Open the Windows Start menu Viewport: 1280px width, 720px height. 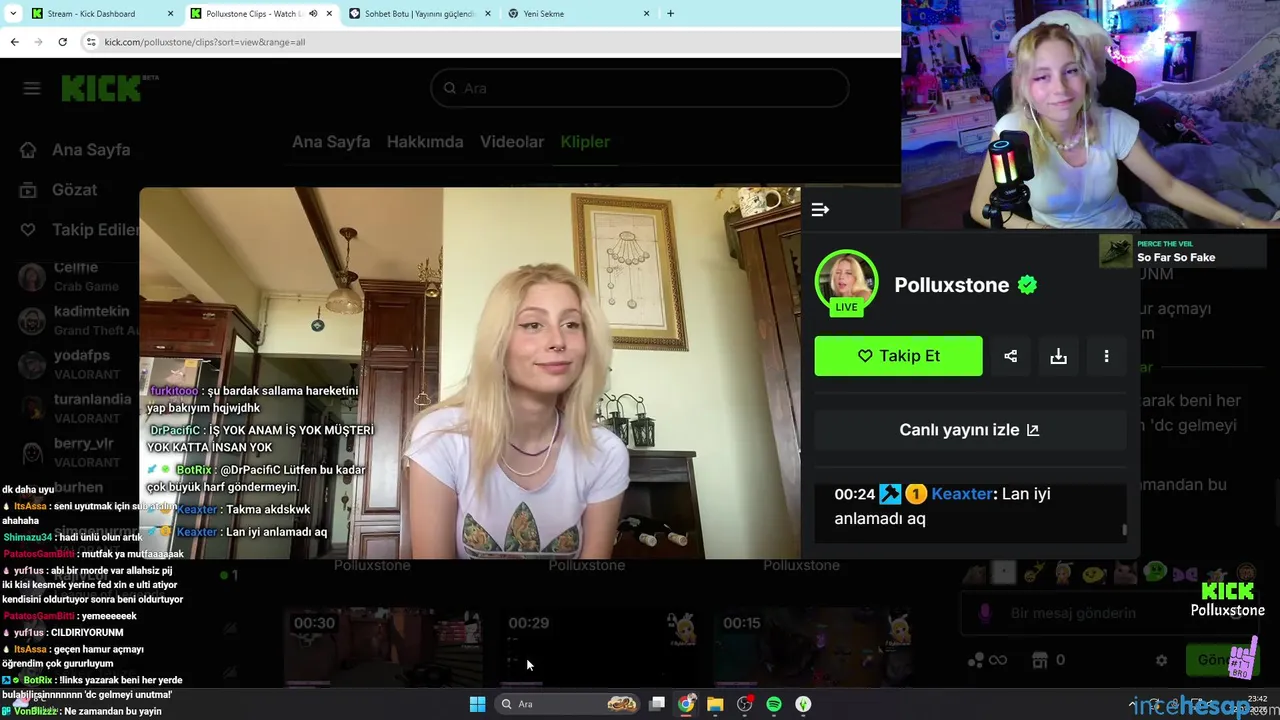(477, 704)
